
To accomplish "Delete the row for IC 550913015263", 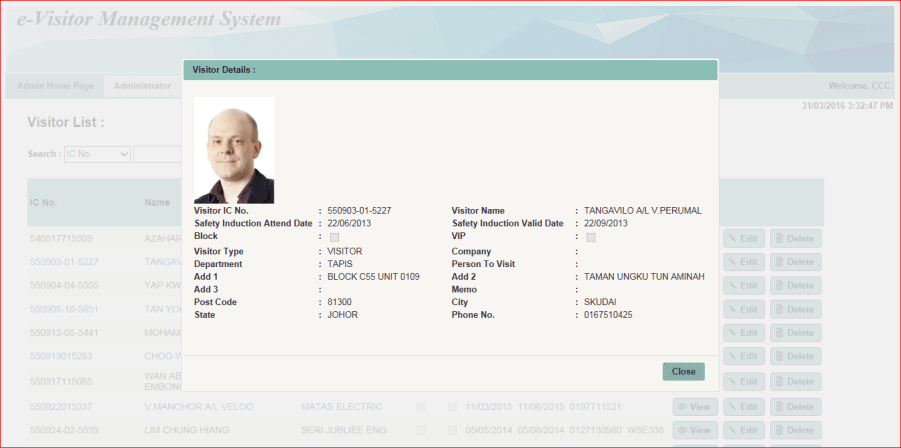I will point(795,356).
